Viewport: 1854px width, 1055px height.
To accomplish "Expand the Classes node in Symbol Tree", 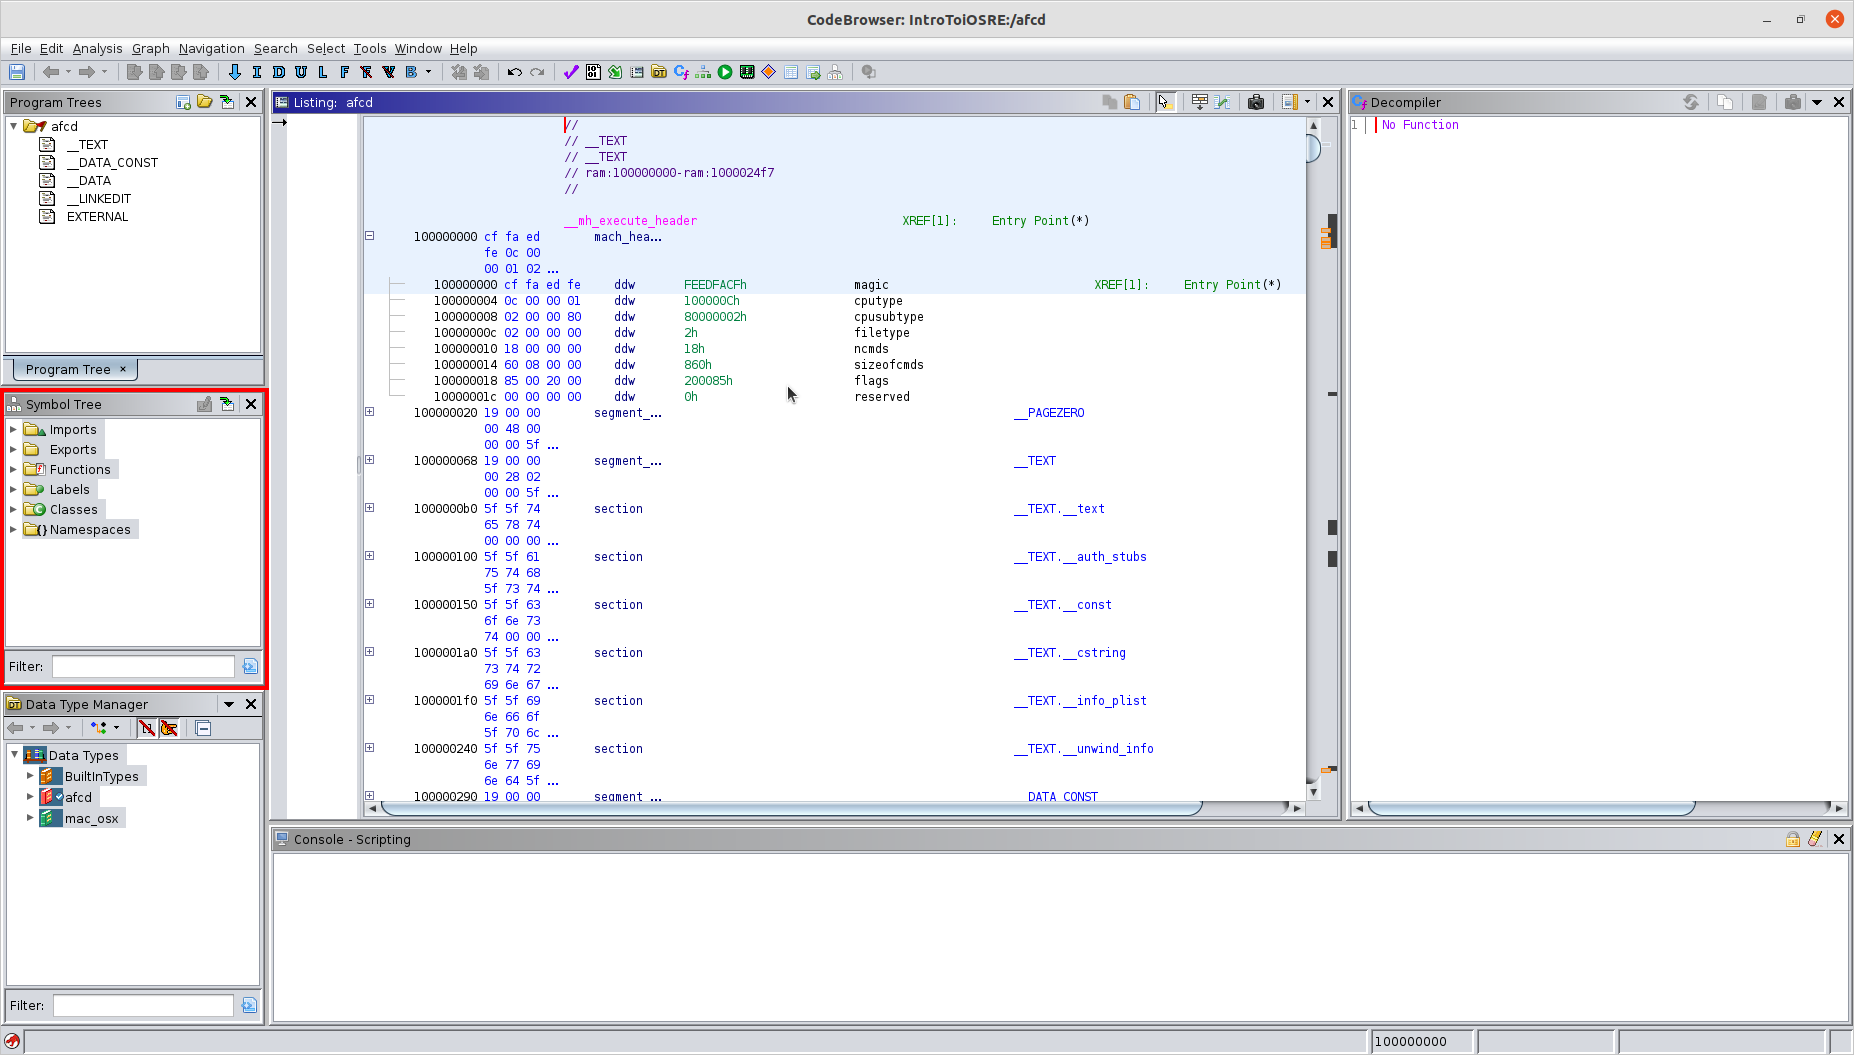I will click(13, 509).
